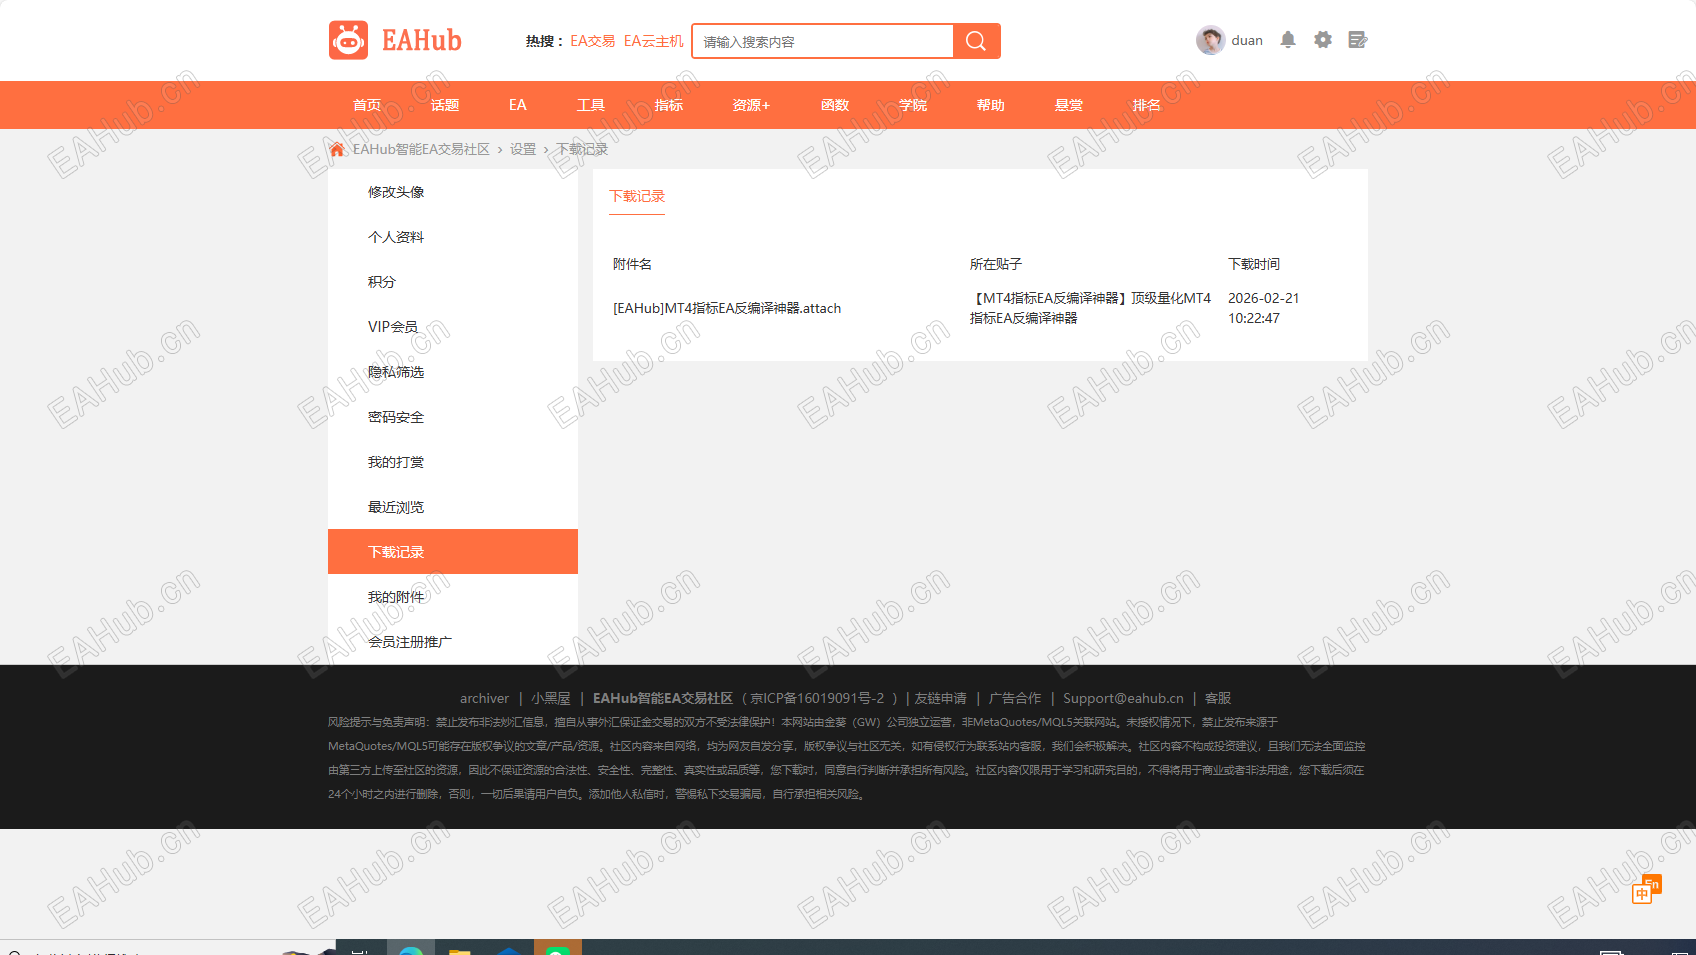Click the compose post icon

tap(1357, 40)
